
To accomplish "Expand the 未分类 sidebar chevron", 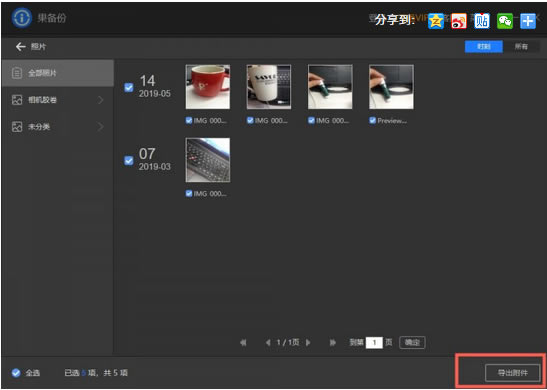I will pos(101,127).
